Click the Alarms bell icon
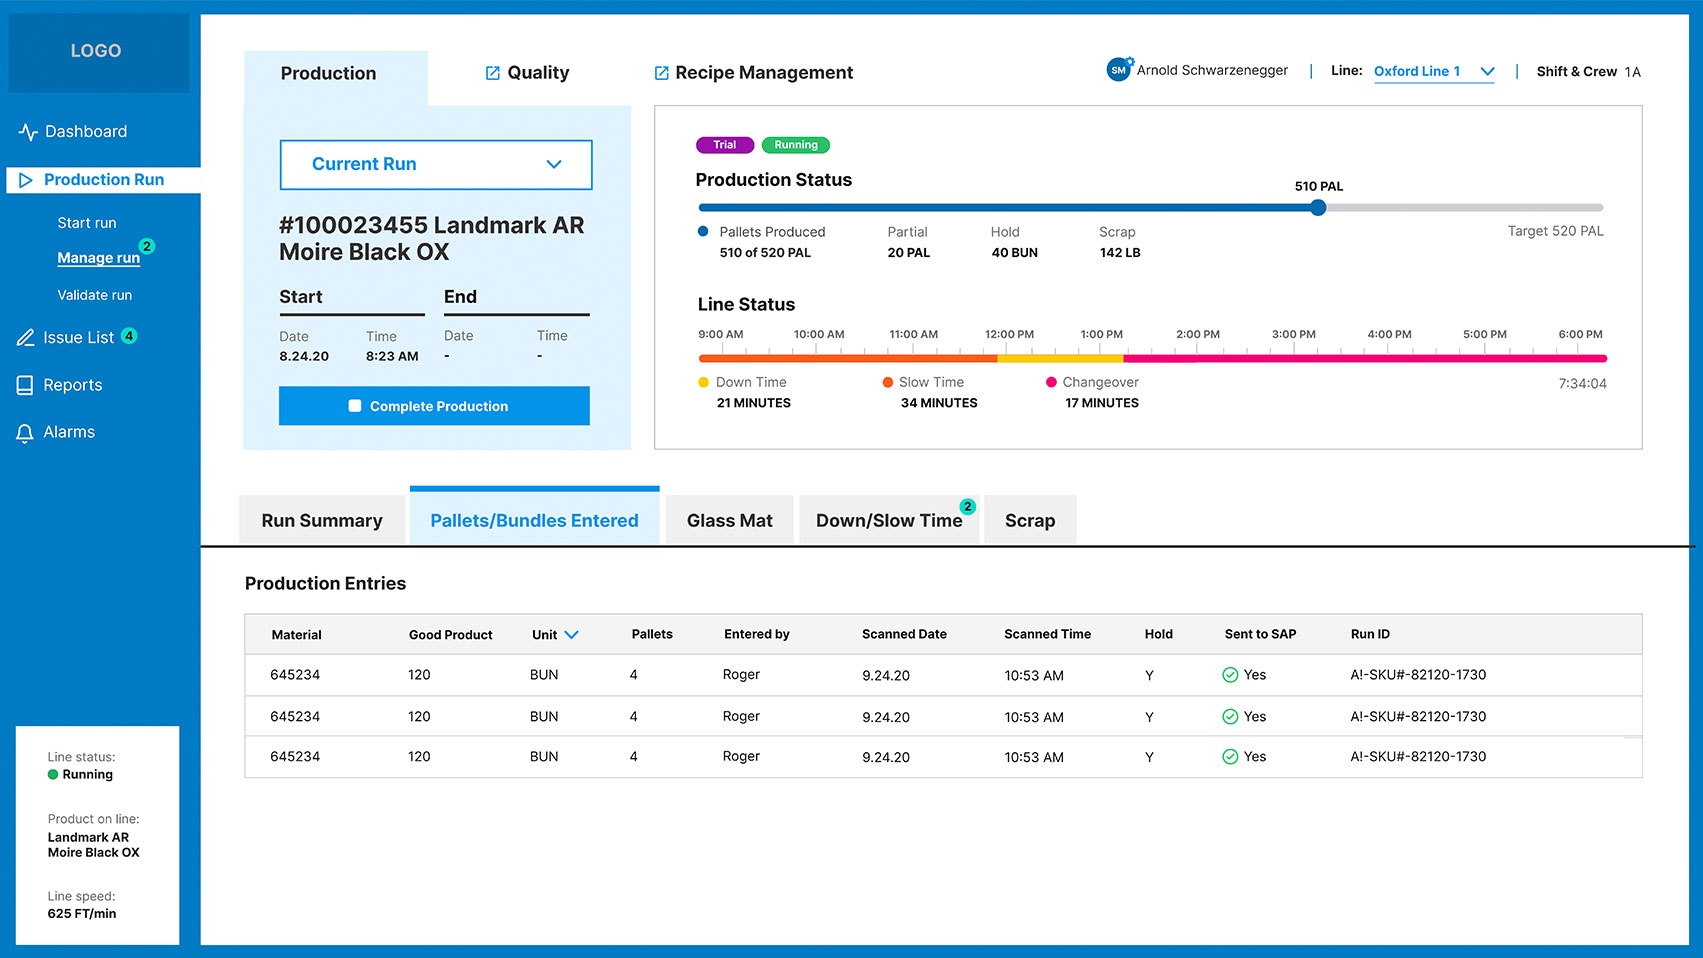This screenshot has width=1703, height=958. point(25,433)
